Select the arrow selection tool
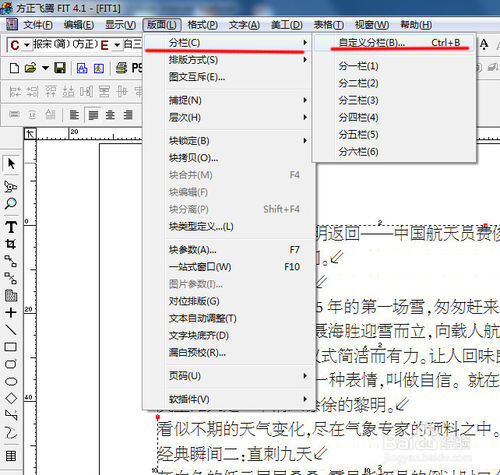 pos(11,164)
